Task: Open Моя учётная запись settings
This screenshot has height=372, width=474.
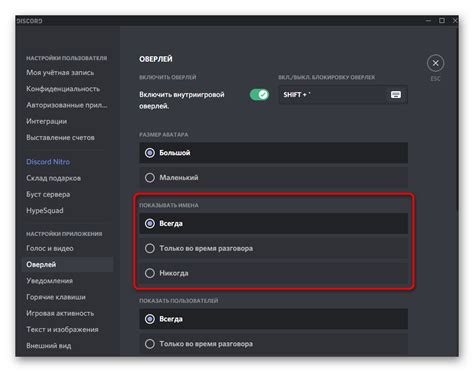Action: click(x=60, y=73)
